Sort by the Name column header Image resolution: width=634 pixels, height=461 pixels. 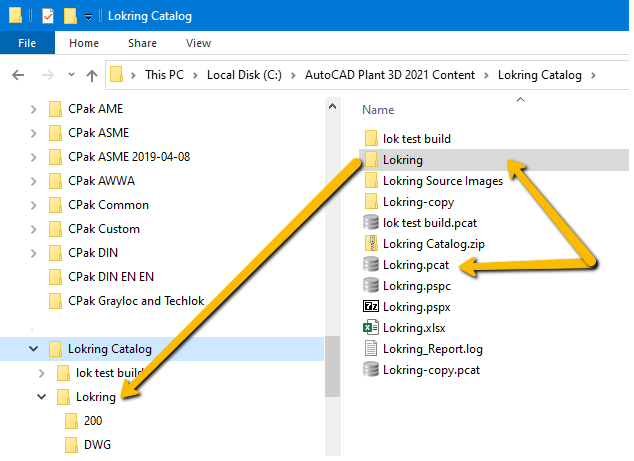point(378,110)
